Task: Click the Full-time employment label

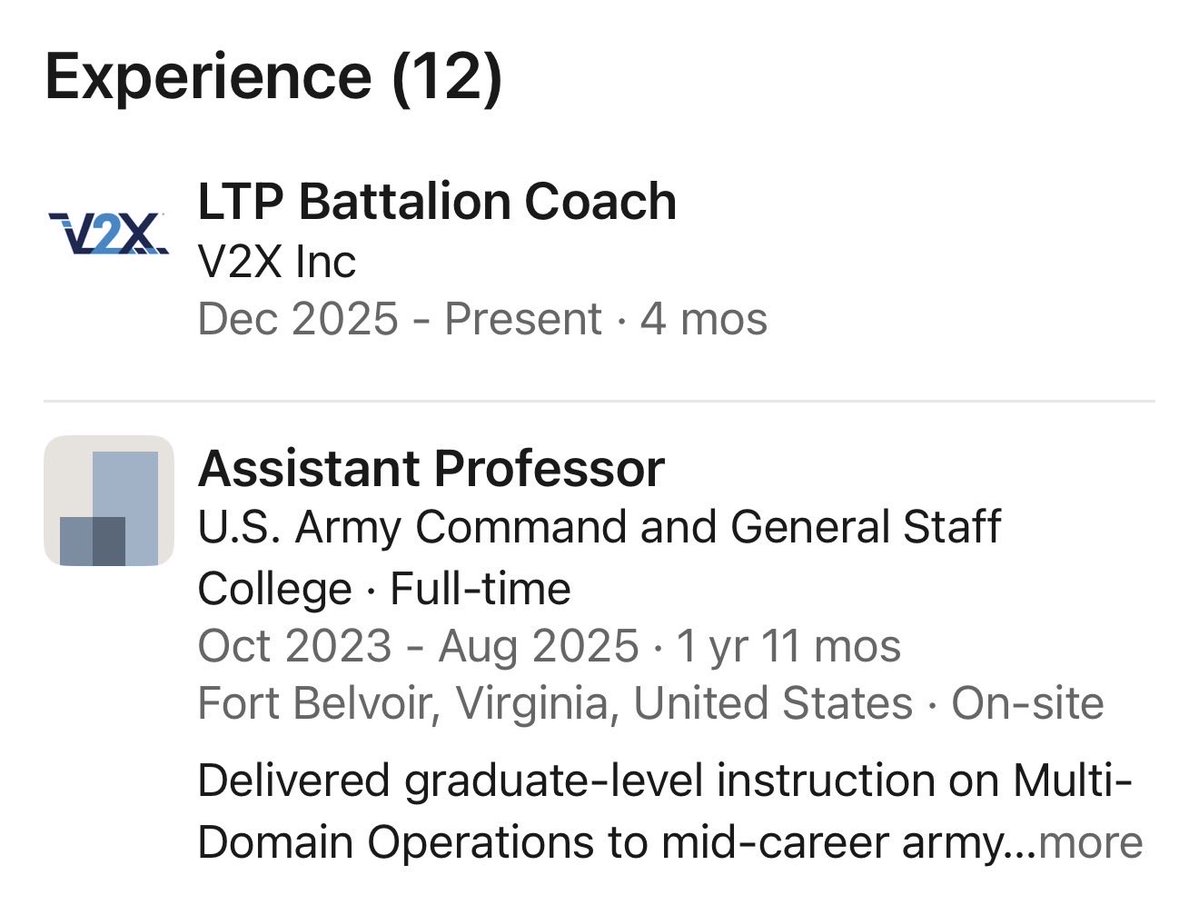Action: tap(480, 587)
